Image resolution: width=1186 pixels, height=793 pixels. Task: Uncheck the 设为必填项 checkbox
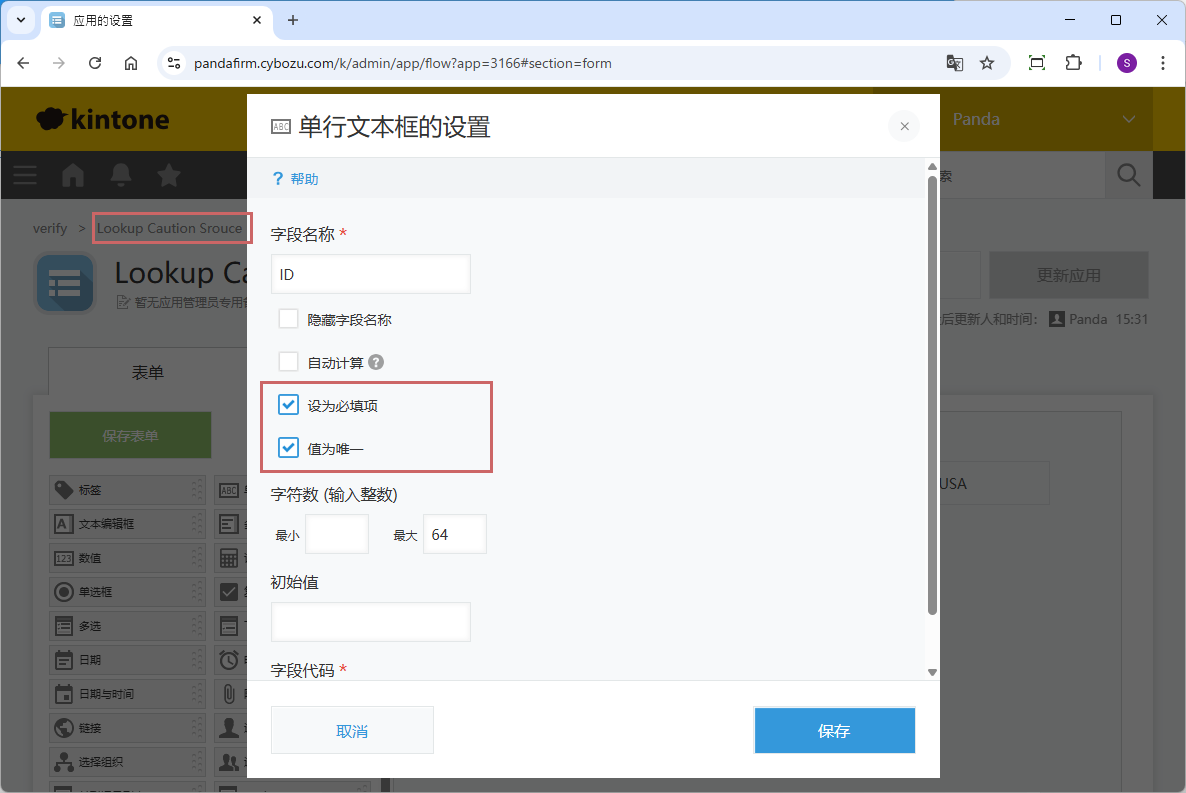click(289, 405)
